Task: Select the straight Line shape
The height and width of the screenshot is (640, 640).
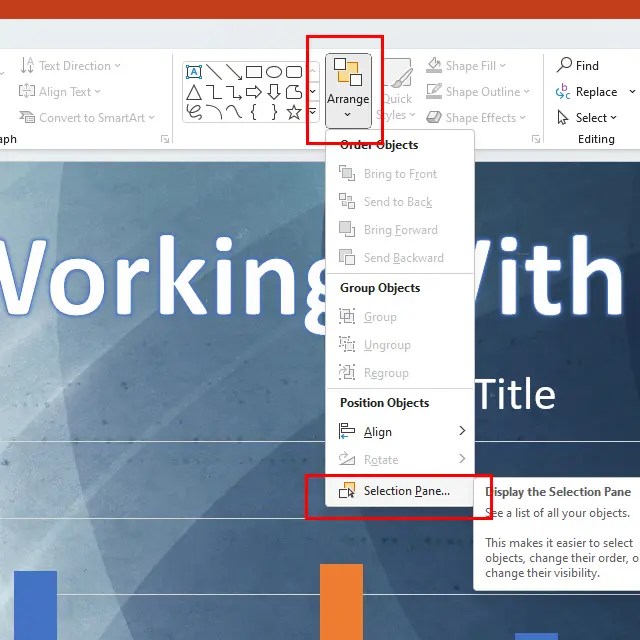Action: coord(214,72)
